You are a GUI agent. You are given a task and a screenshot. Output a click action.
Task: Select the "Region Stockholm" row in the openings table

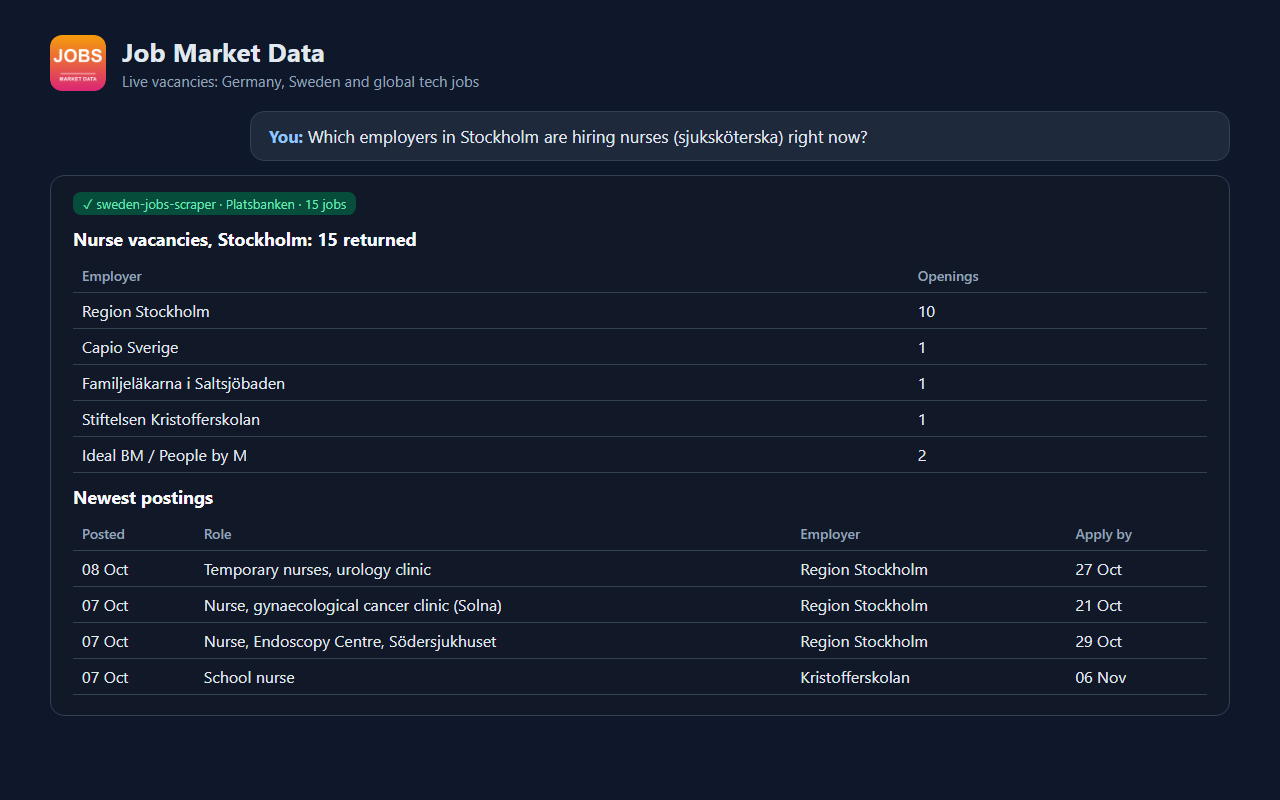click(x=640, y=311)
